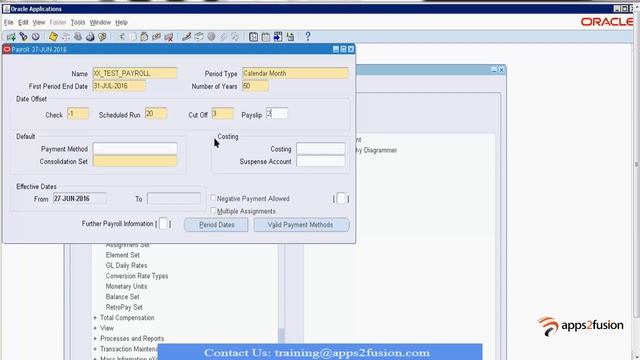Screen dimensions: 640x360
Task: Open Window Help with the question mark icon
Action: pyautogui.click(x=308, y=37)
